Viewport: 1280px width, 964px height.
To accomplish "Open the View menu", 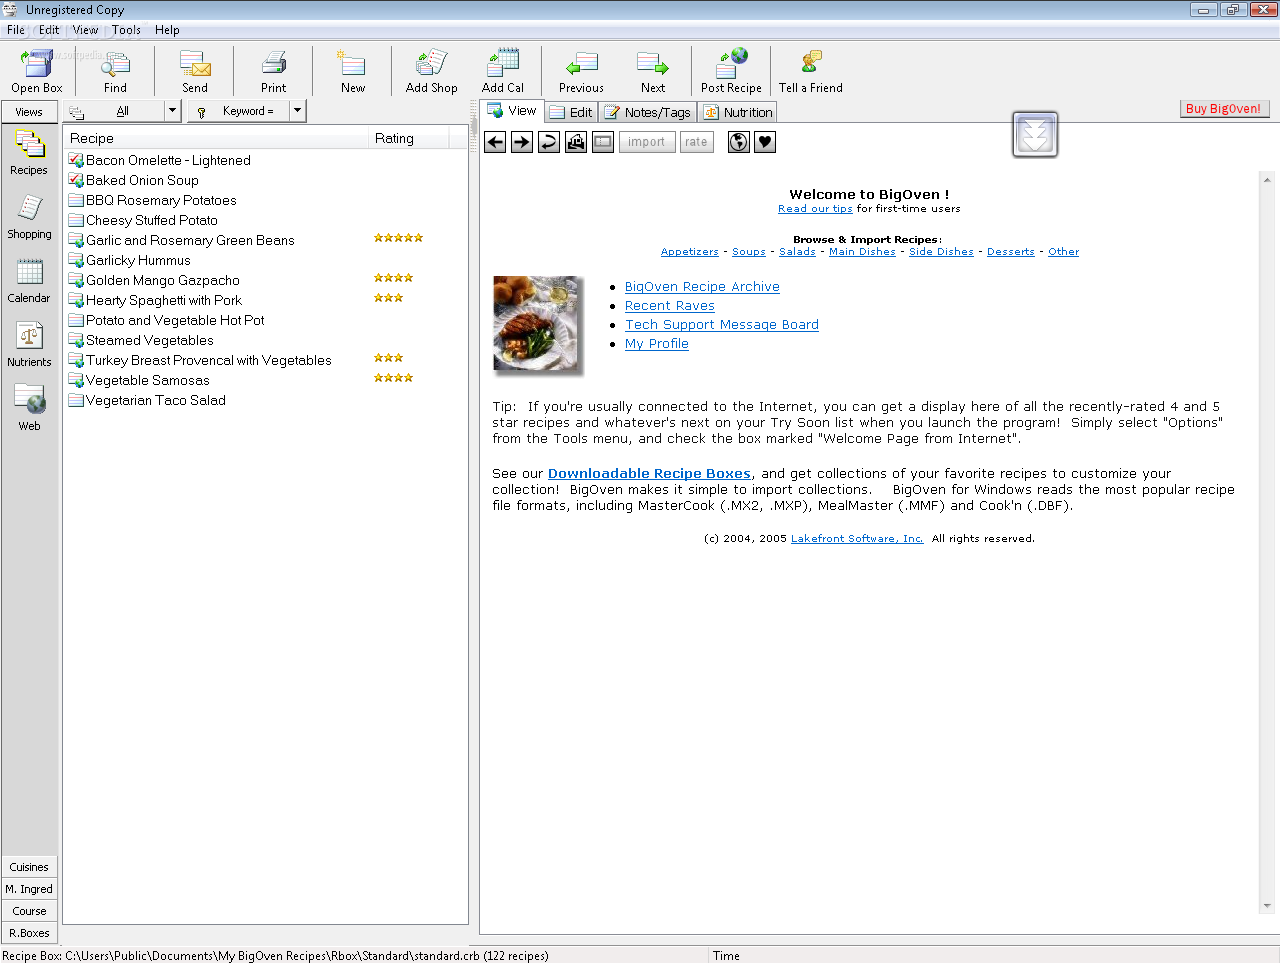I will tap(86, 30).
